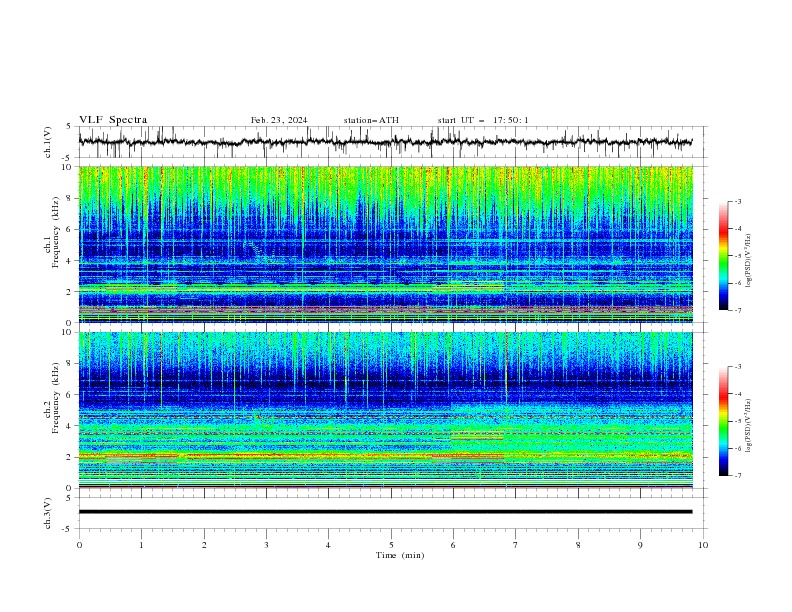Click inside the ch.2 frequency spectrogram panel
Viewport: 792px width, 612px height.
[385, 410]
